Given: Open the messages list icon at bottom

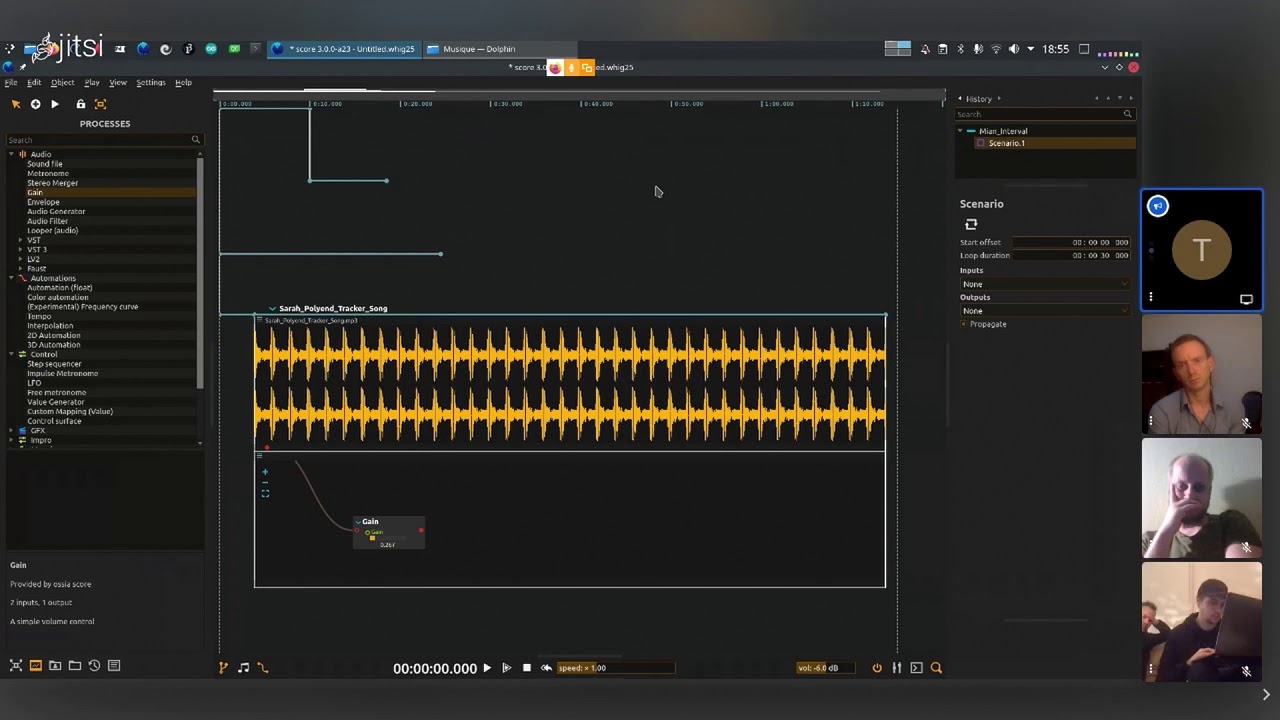Looking at the screenshot, I should pyautogui.click(x=114, y=665).
